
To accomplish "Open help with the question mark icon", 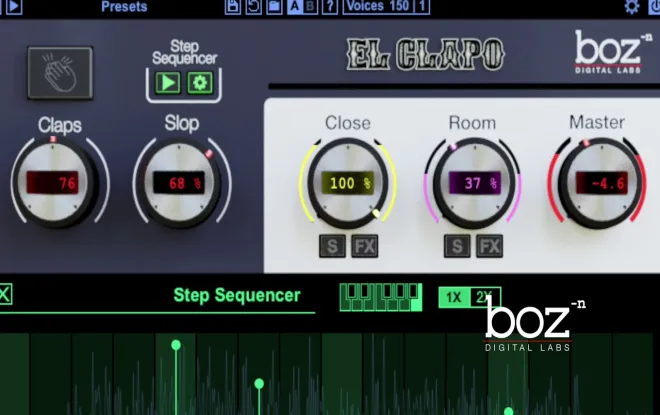I will click(330, 6).
